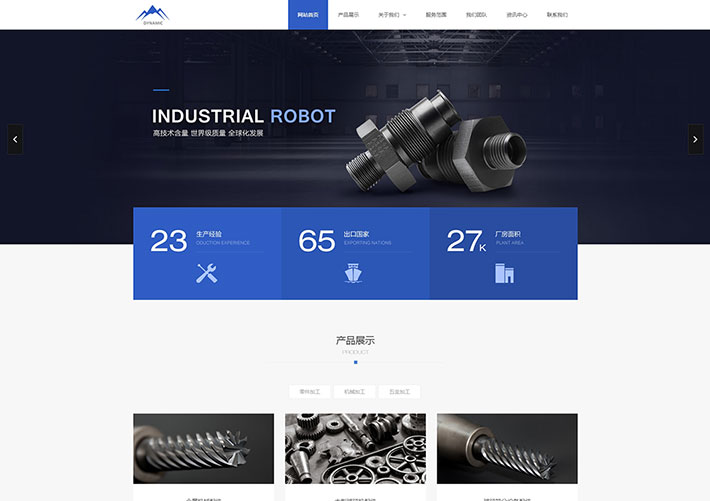Viewport: 710px width, 501px height.
Task: Click the ship icon under 出口国家
Action: click(355, 273)
